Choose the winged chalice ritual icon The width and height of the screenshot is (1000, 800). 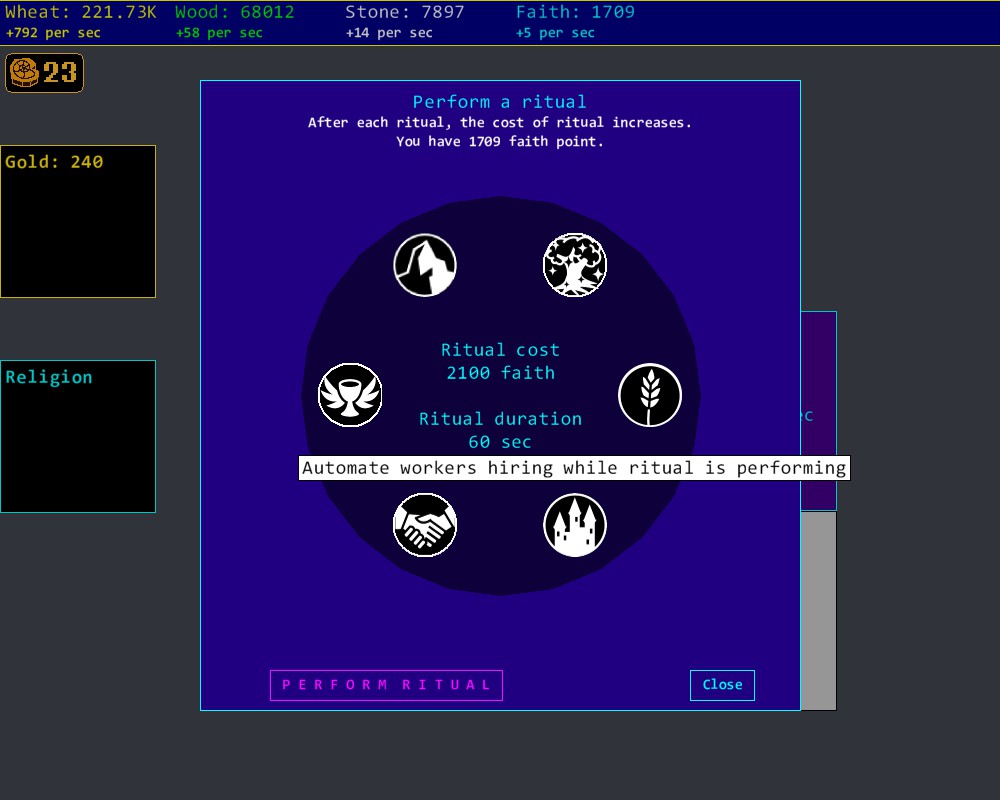350,395
